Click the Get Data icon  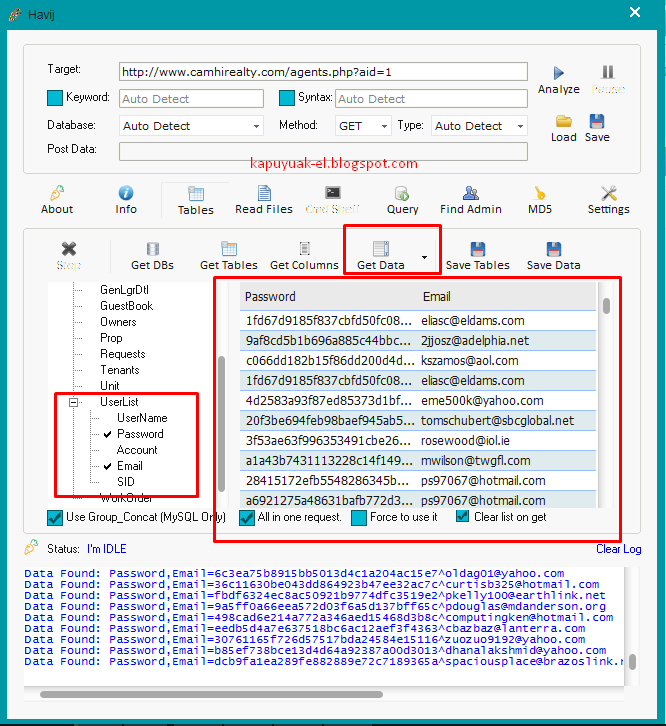[381, 249]
